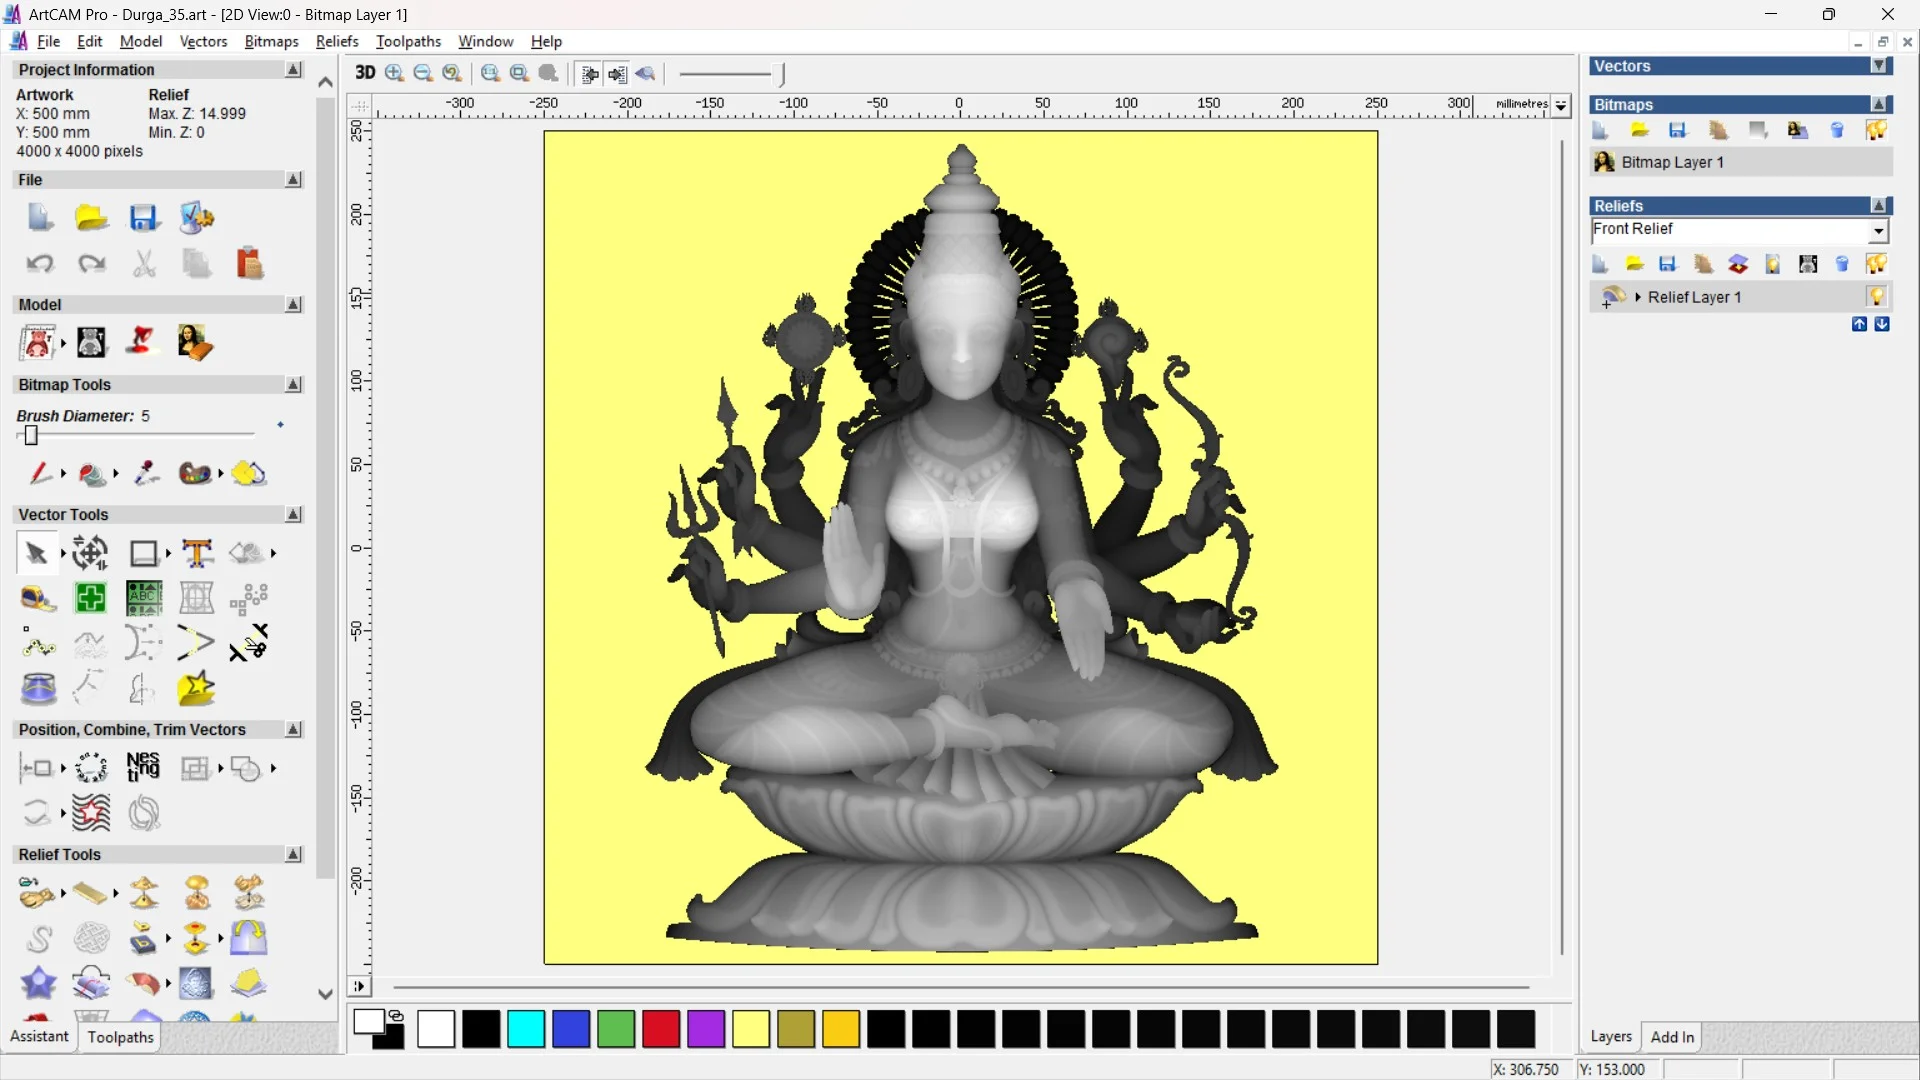Select Bitmap Layer 1 in list
1920x1080 pixels.
[x=1672, y=162]
